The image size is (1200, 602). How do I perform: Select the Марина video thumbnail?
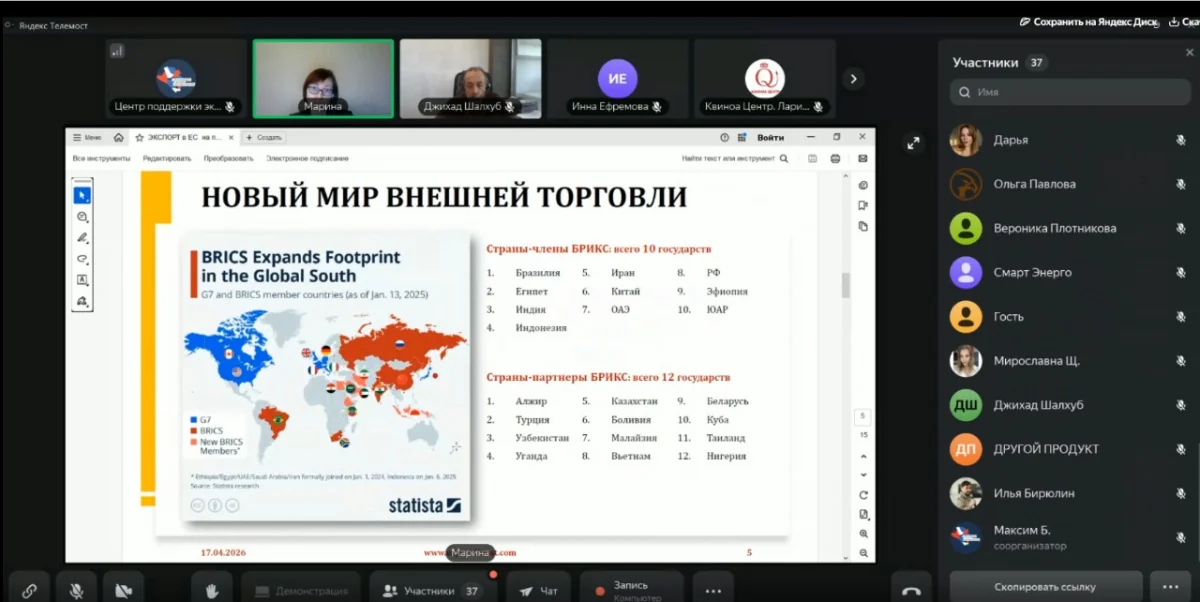[x=323, y=79]
